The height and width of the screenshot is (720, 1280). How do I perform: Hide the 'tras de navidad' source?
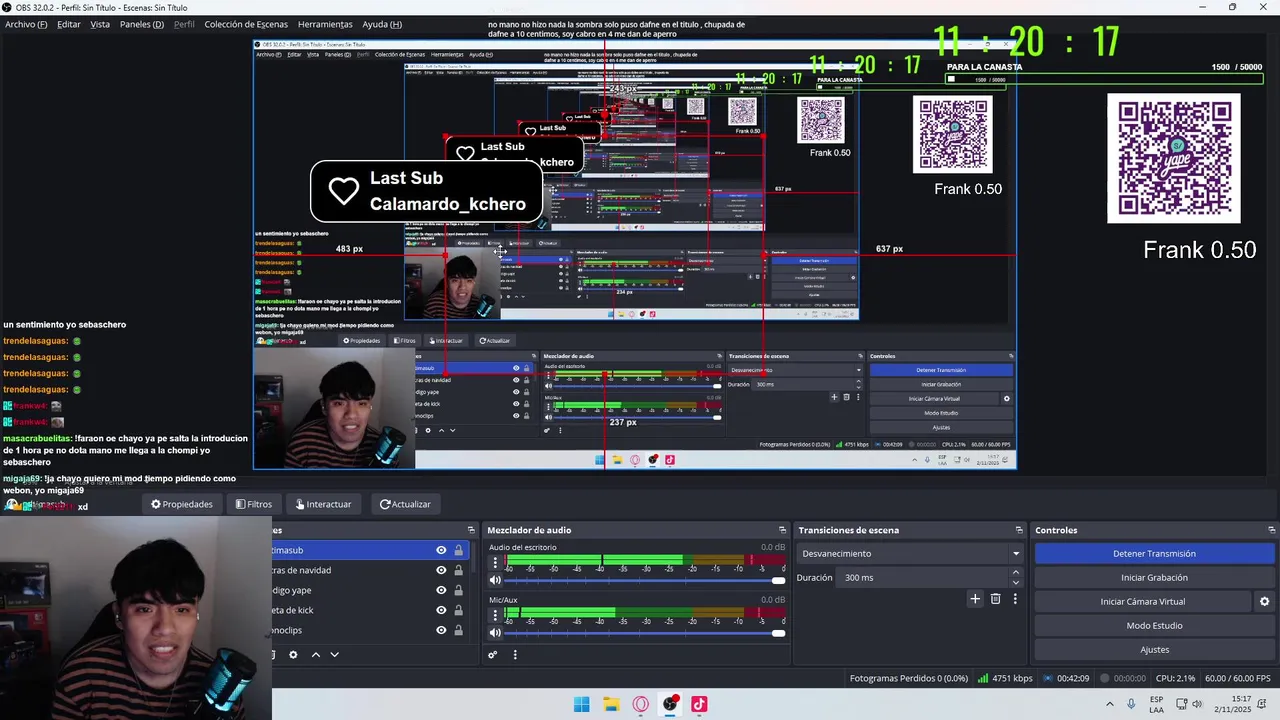(441, 570)
